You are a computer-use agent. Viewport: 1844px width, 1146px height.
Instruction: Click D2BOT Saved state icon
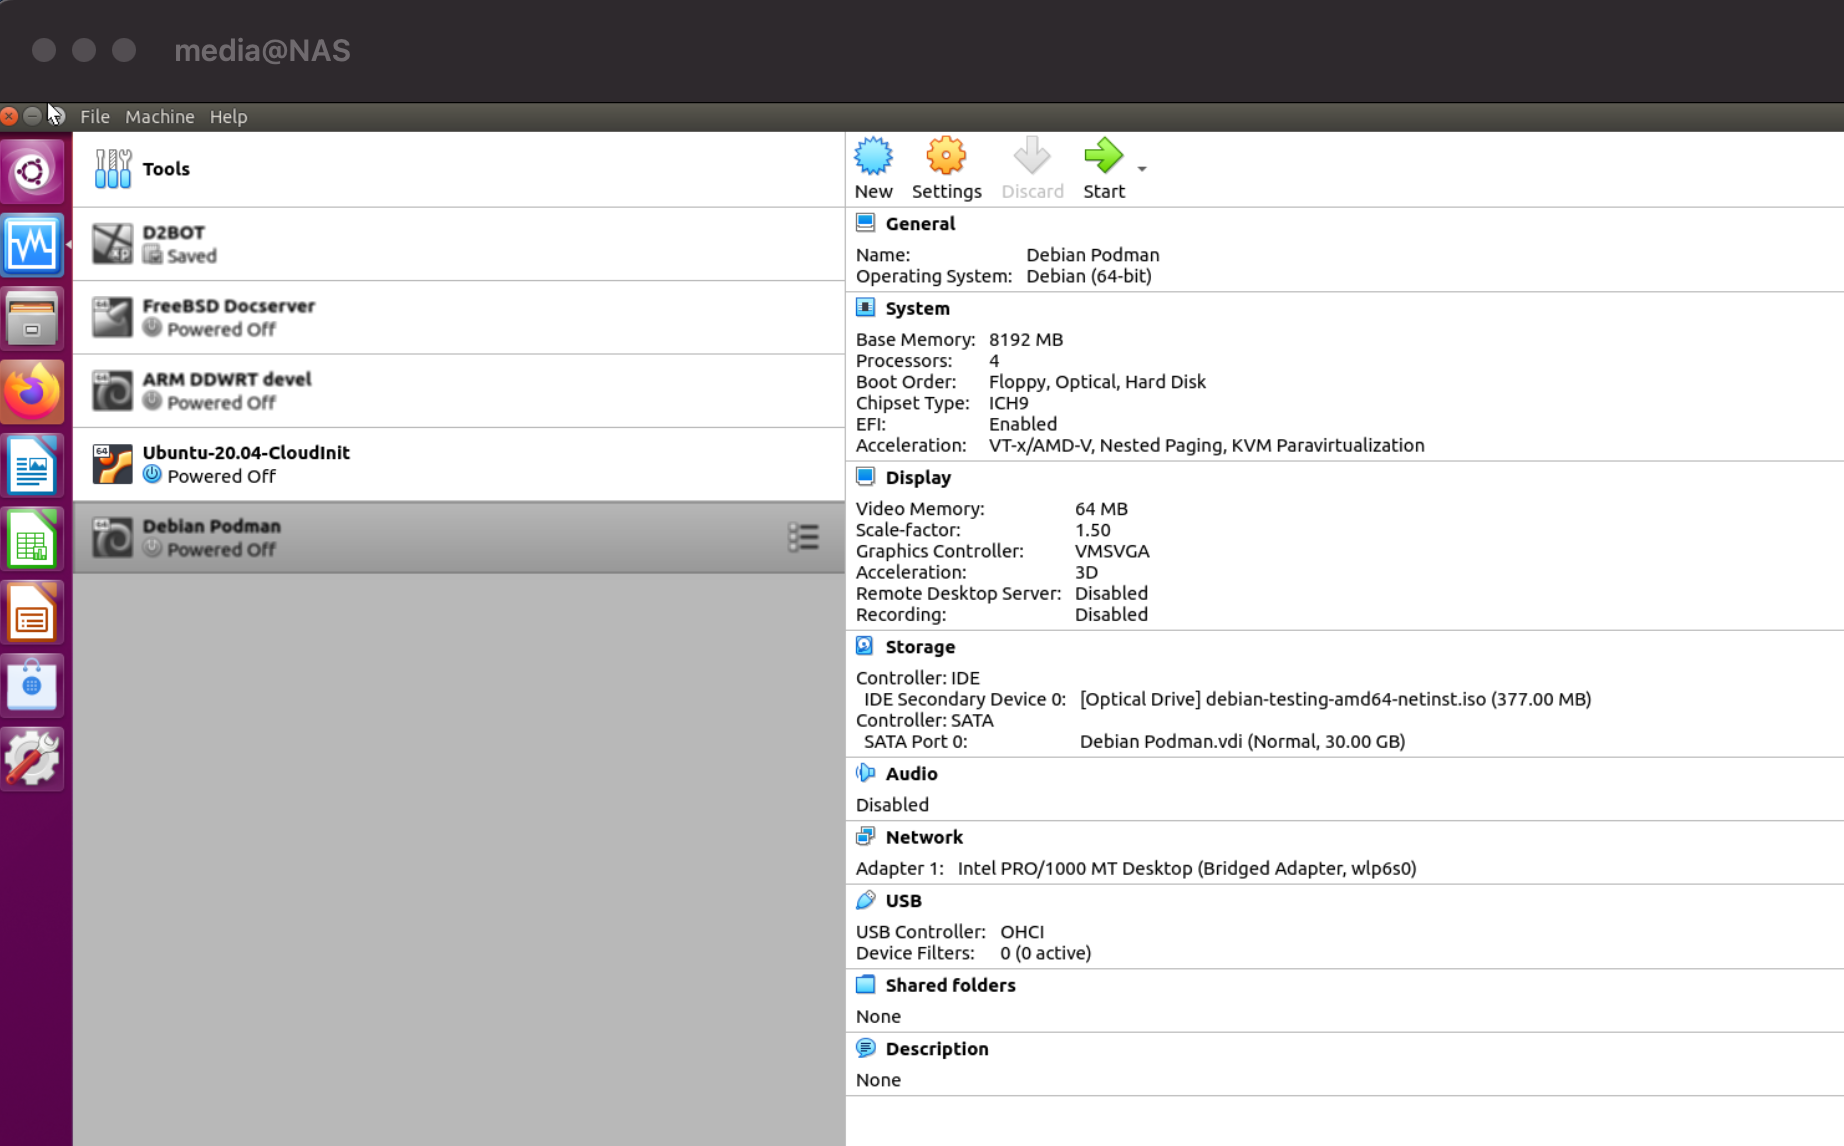point(152,255)
